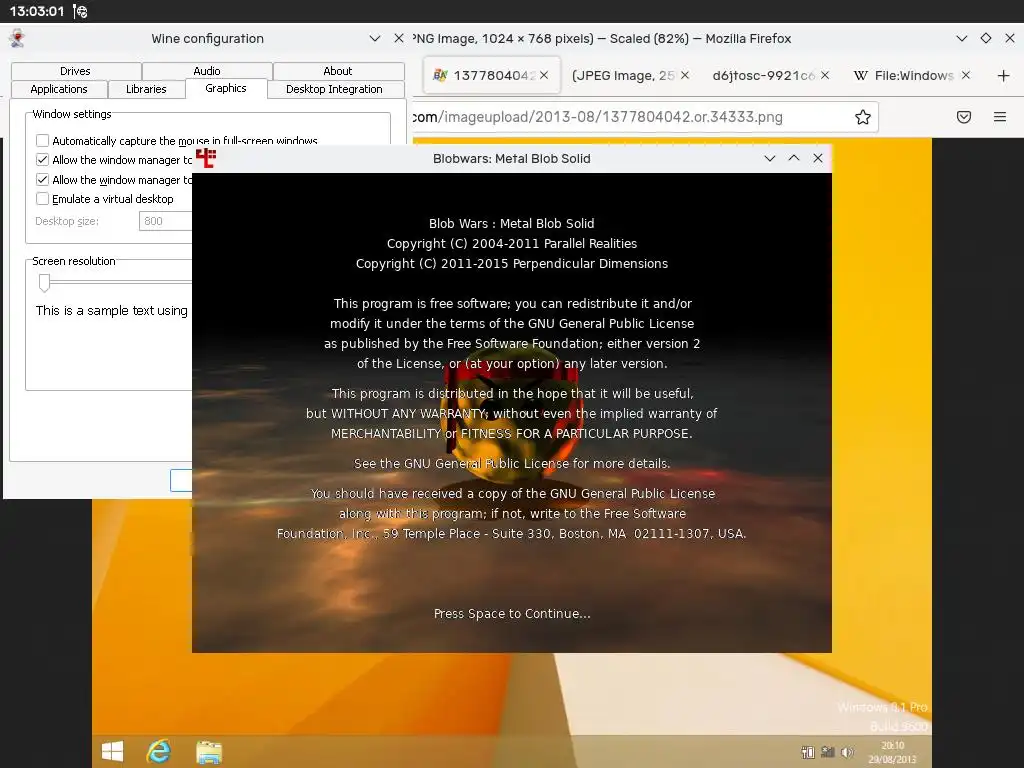Click the Screen resolution slider handle

[x=44, y=283]
